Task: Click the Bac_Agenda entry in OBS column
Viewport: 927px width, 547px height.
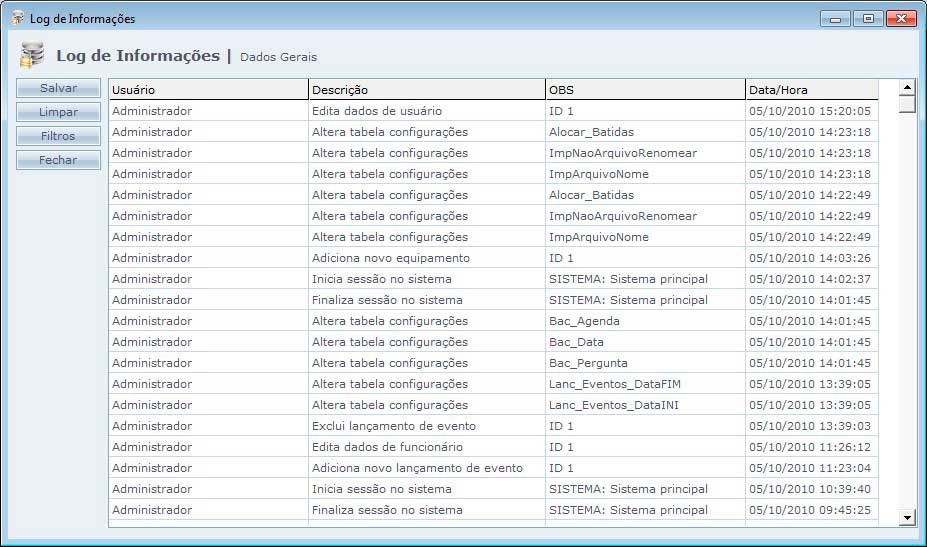Action: tap(584, 321)
